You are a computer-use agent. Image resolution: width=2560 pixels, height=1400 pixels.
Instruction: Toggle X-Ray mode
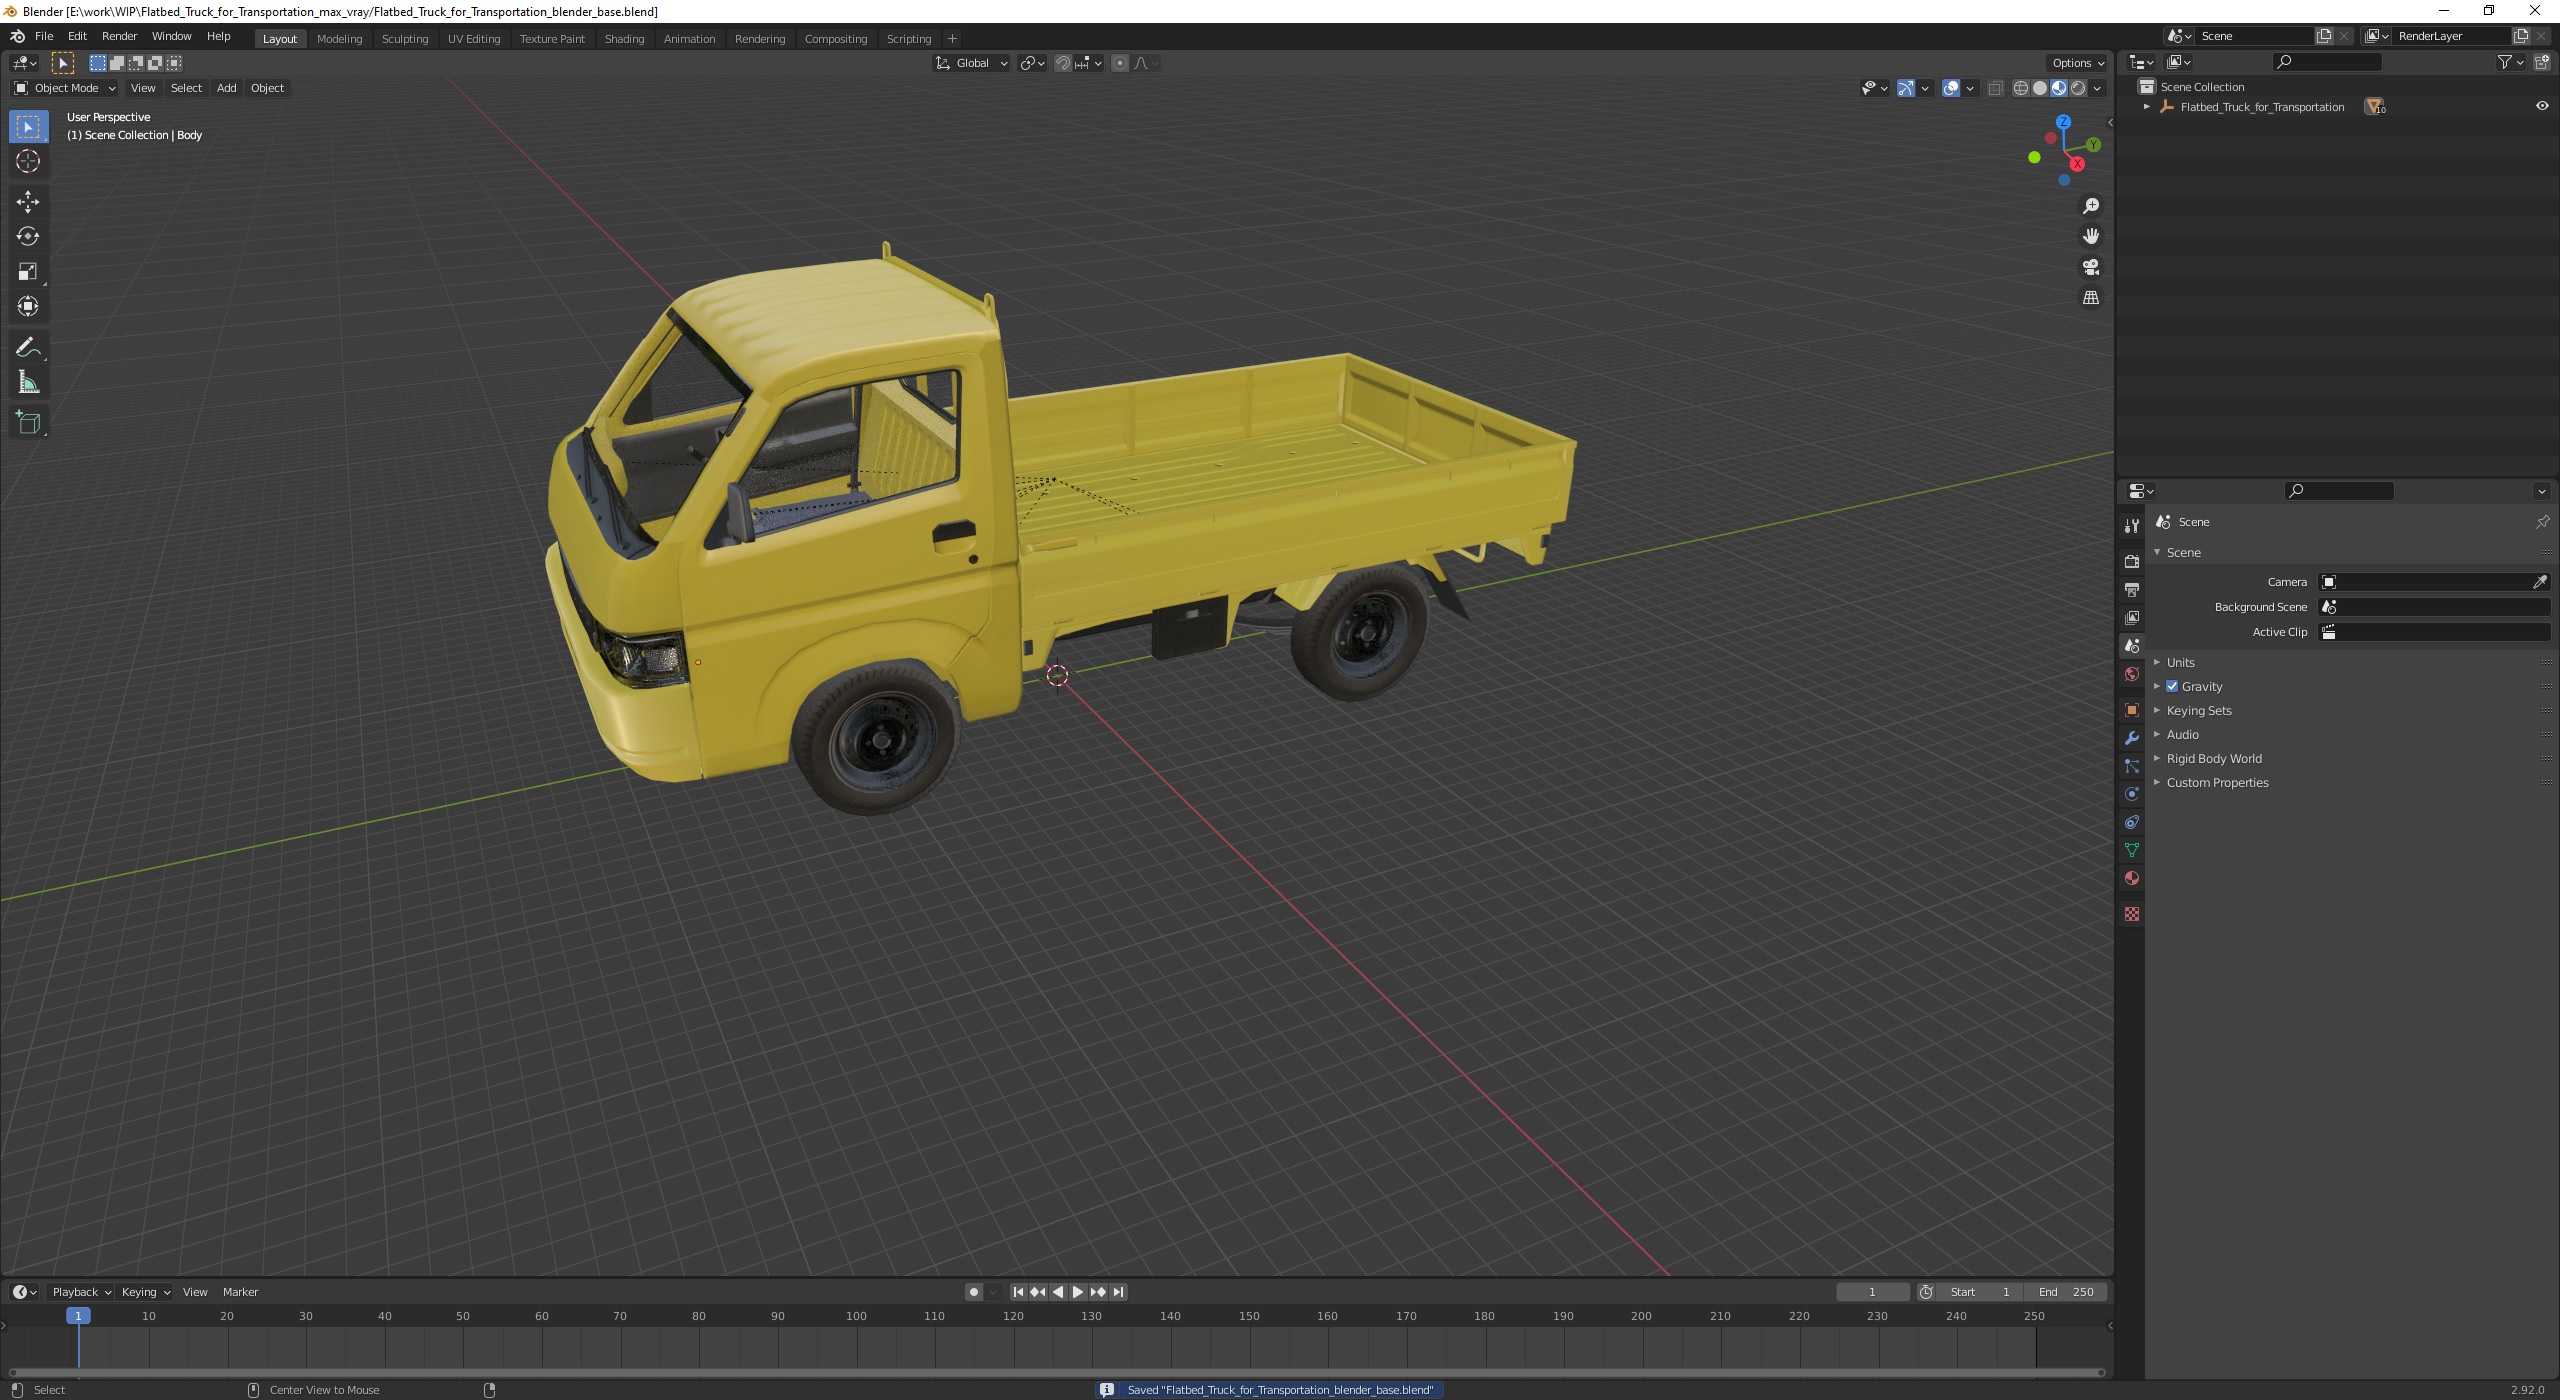click(x=1995, y=88)
